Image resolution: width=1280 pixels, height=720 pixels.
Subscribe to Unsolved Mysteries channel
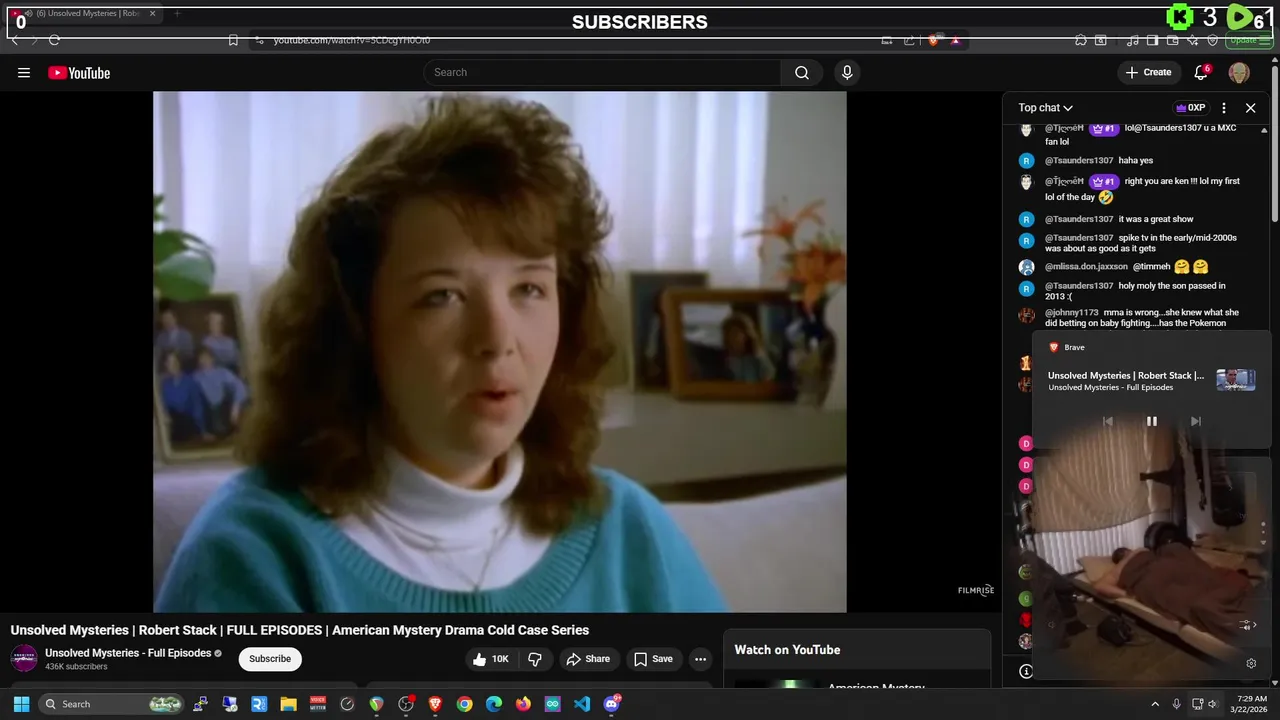(270, 658)
